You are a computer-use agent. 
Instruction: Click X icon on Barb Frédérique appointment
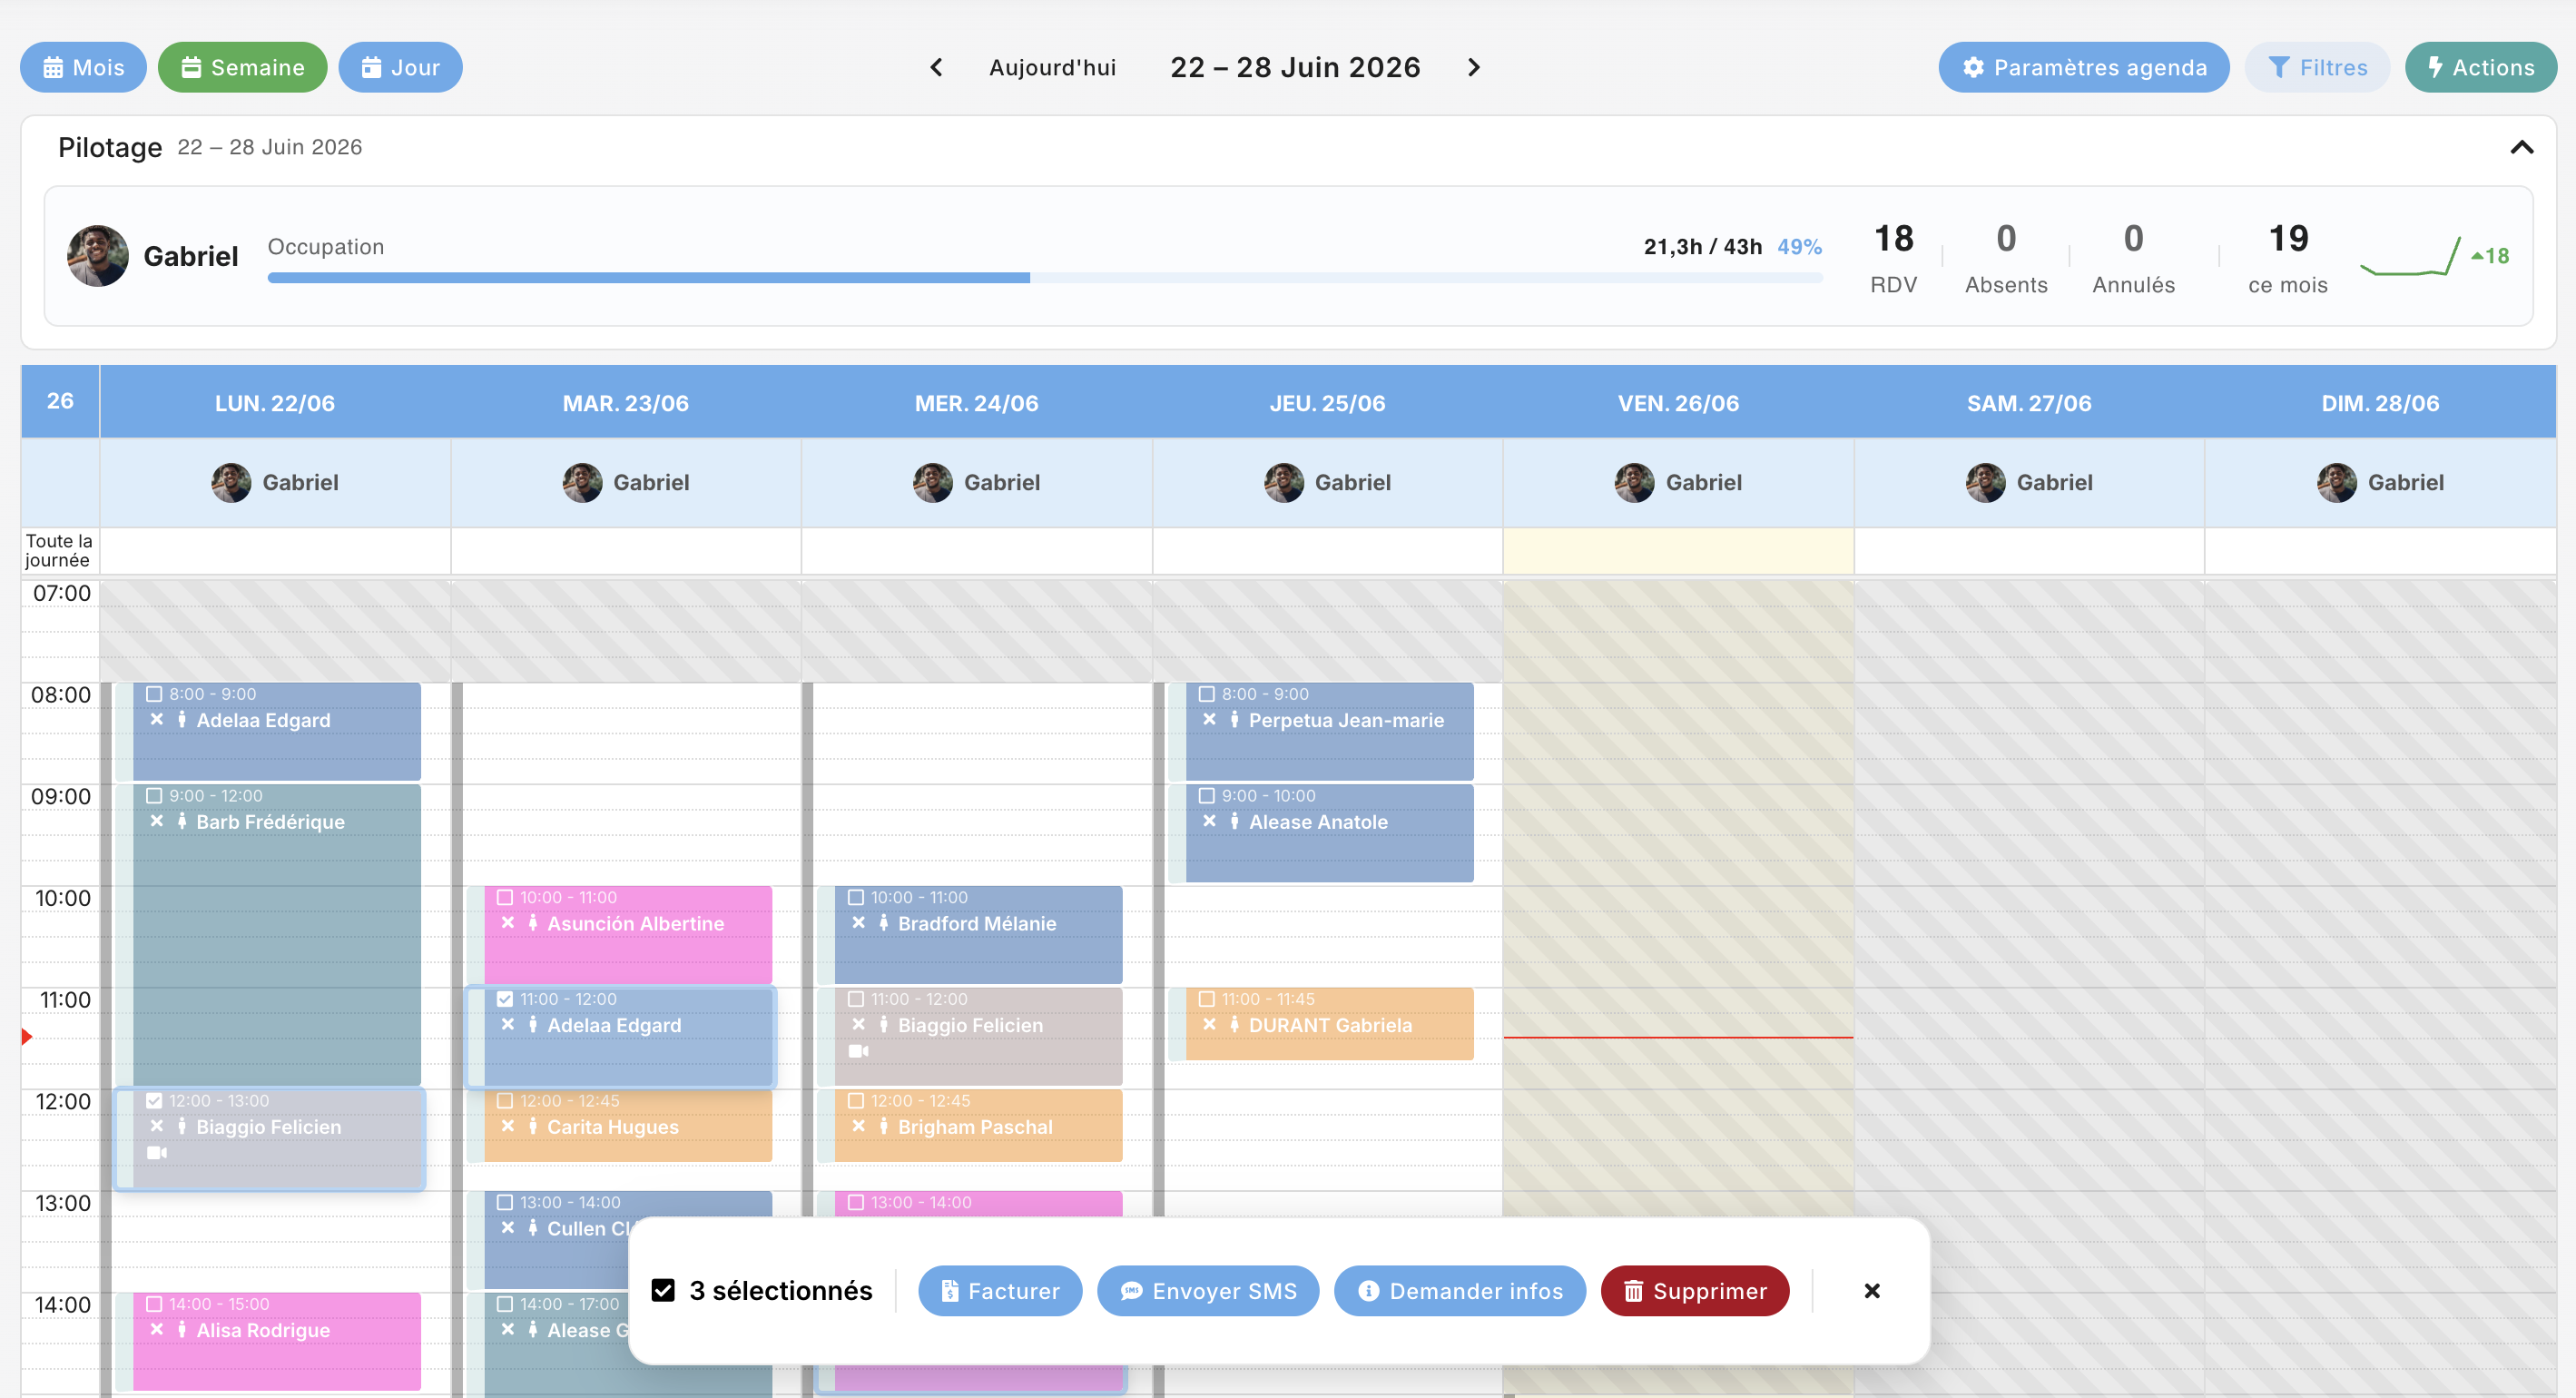click(x=157, y=821)
